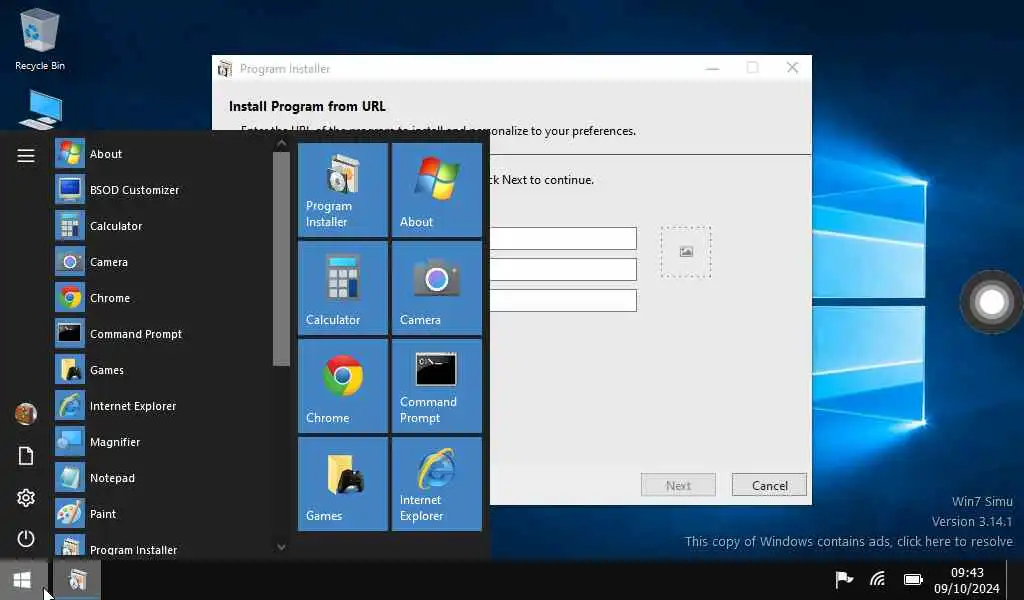This screenshot has height=600, width=1024.
Task: Open Program Installer in the app list
Action: 160,548
